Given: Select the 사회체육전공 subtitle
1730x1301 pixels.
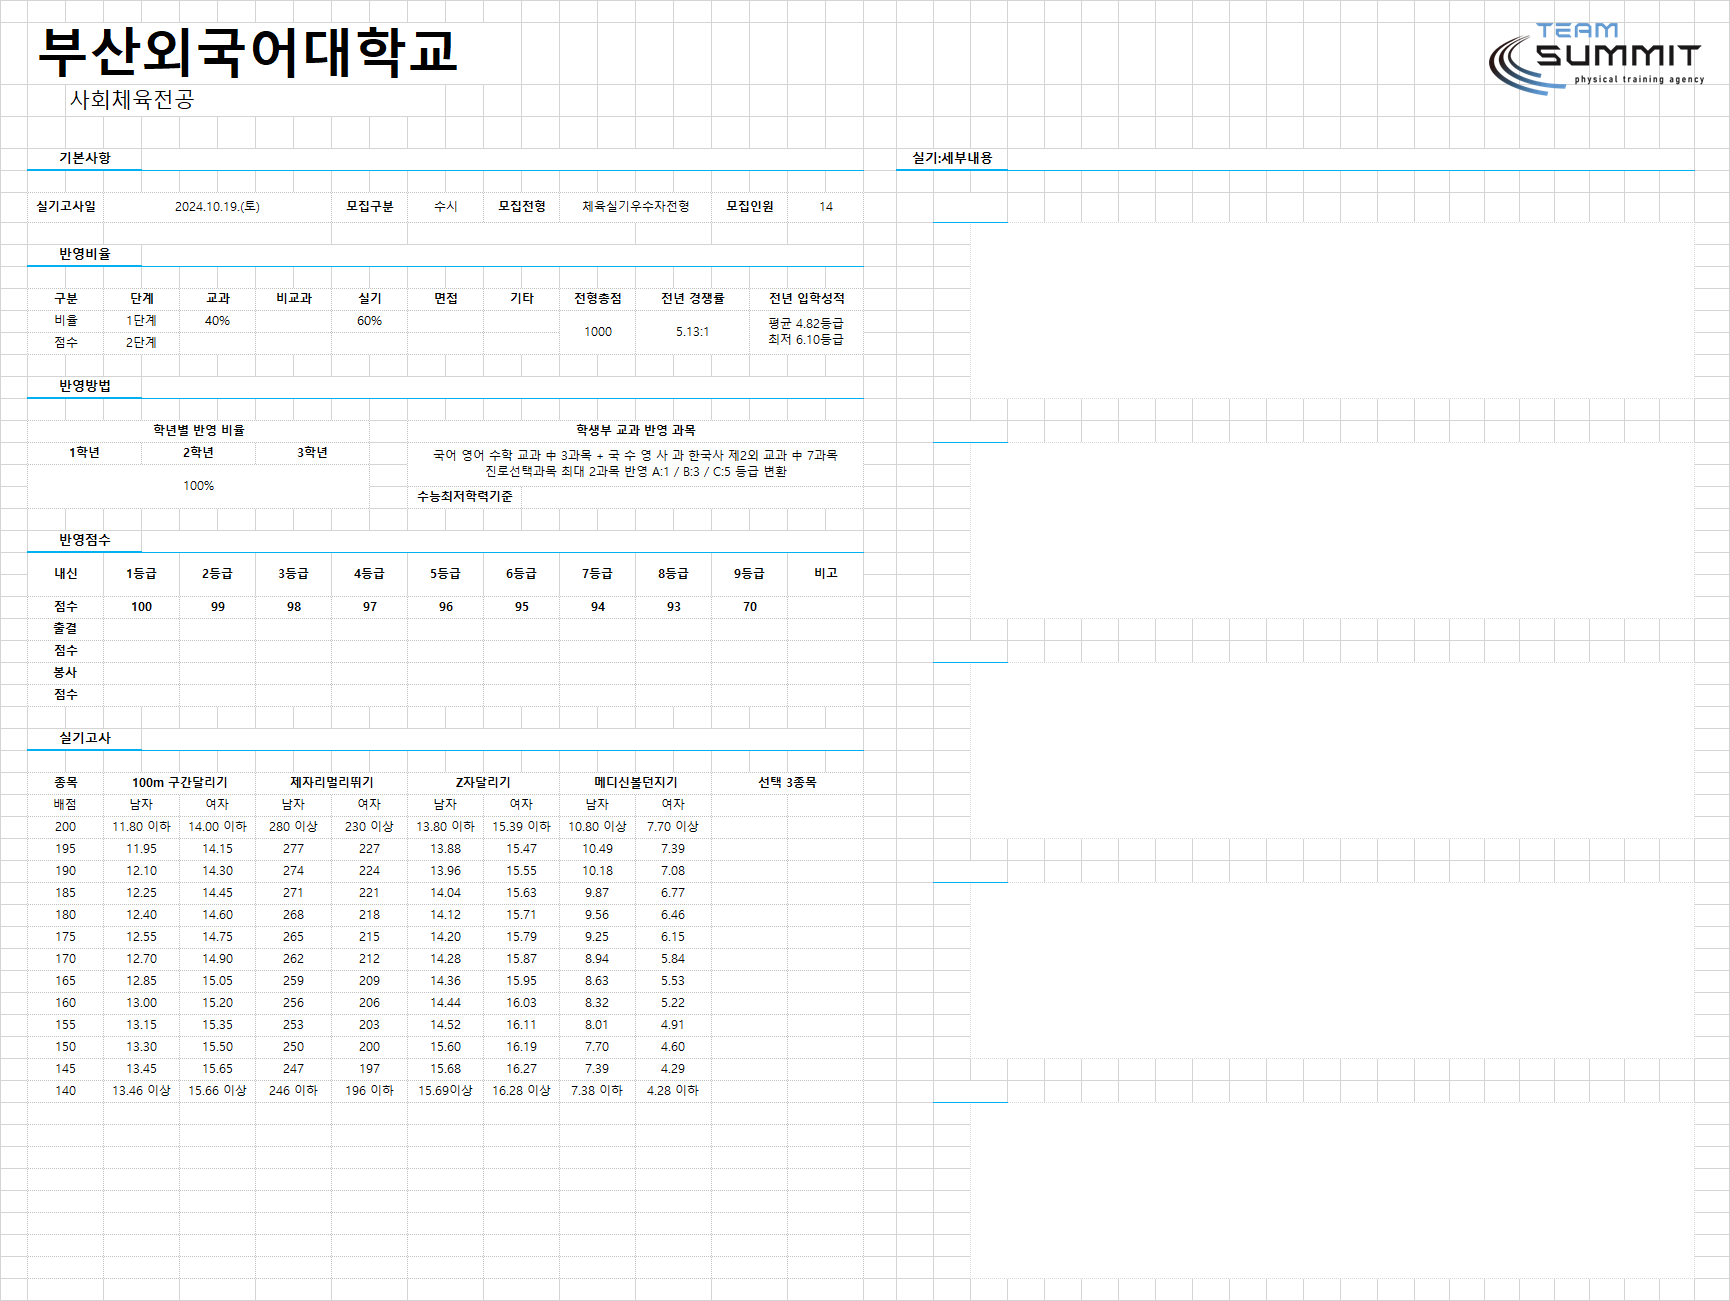Looking at the screenshot, I should coord(131,99).
